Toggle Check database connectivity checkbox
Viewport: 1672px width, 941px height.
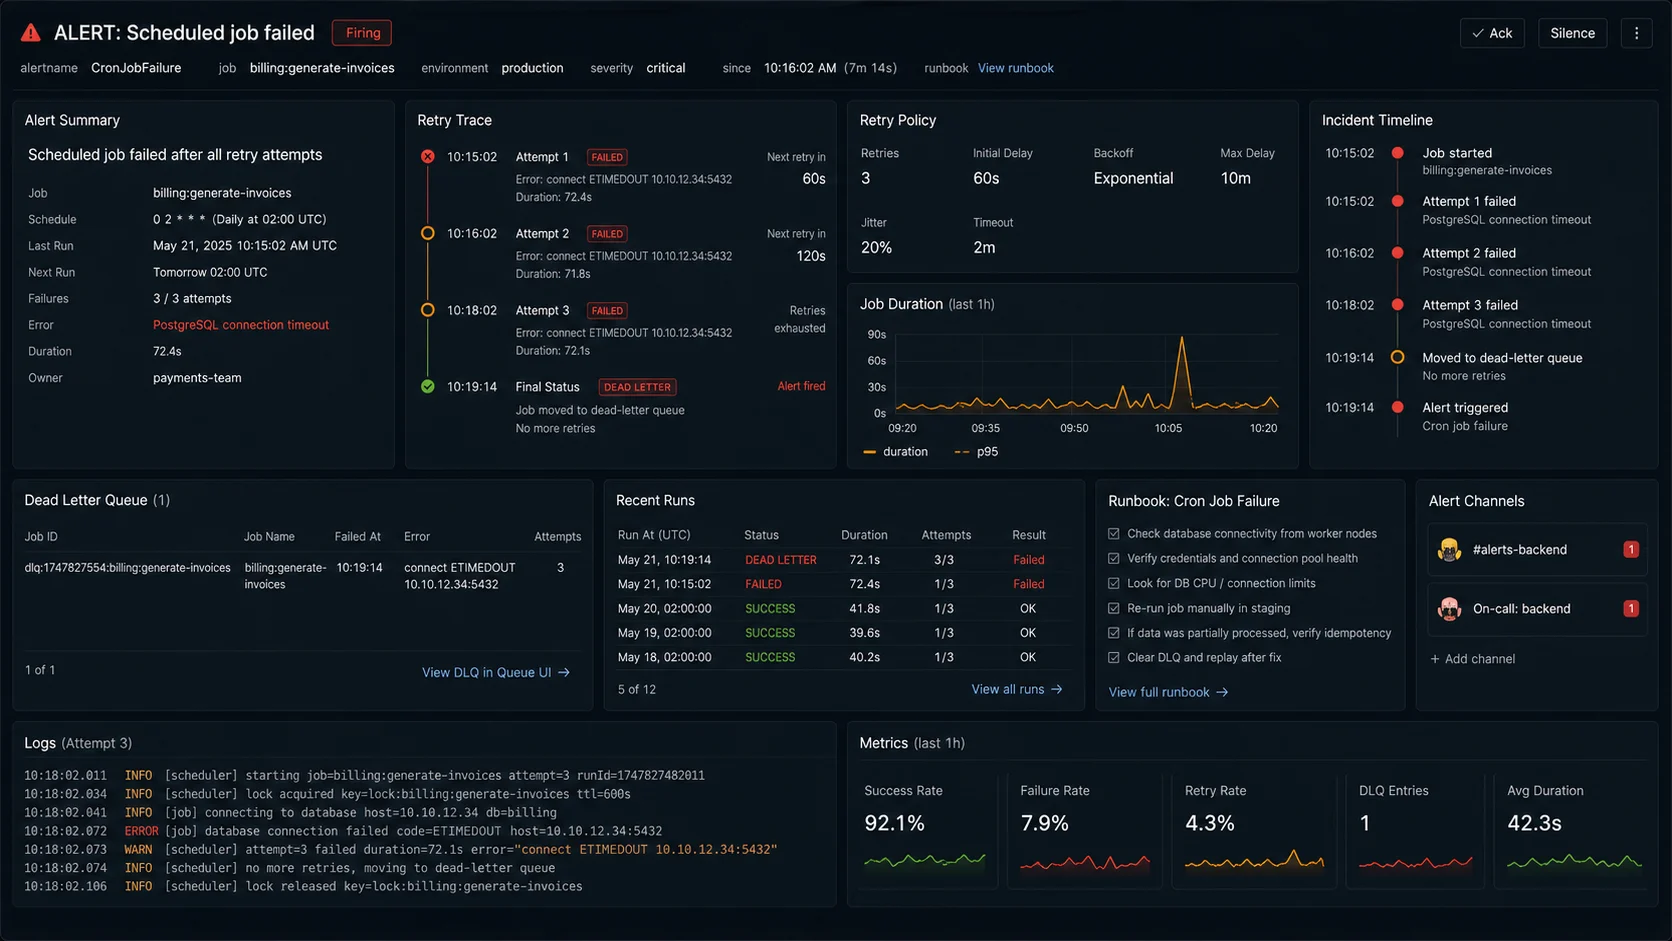[x=1114, y=533]
